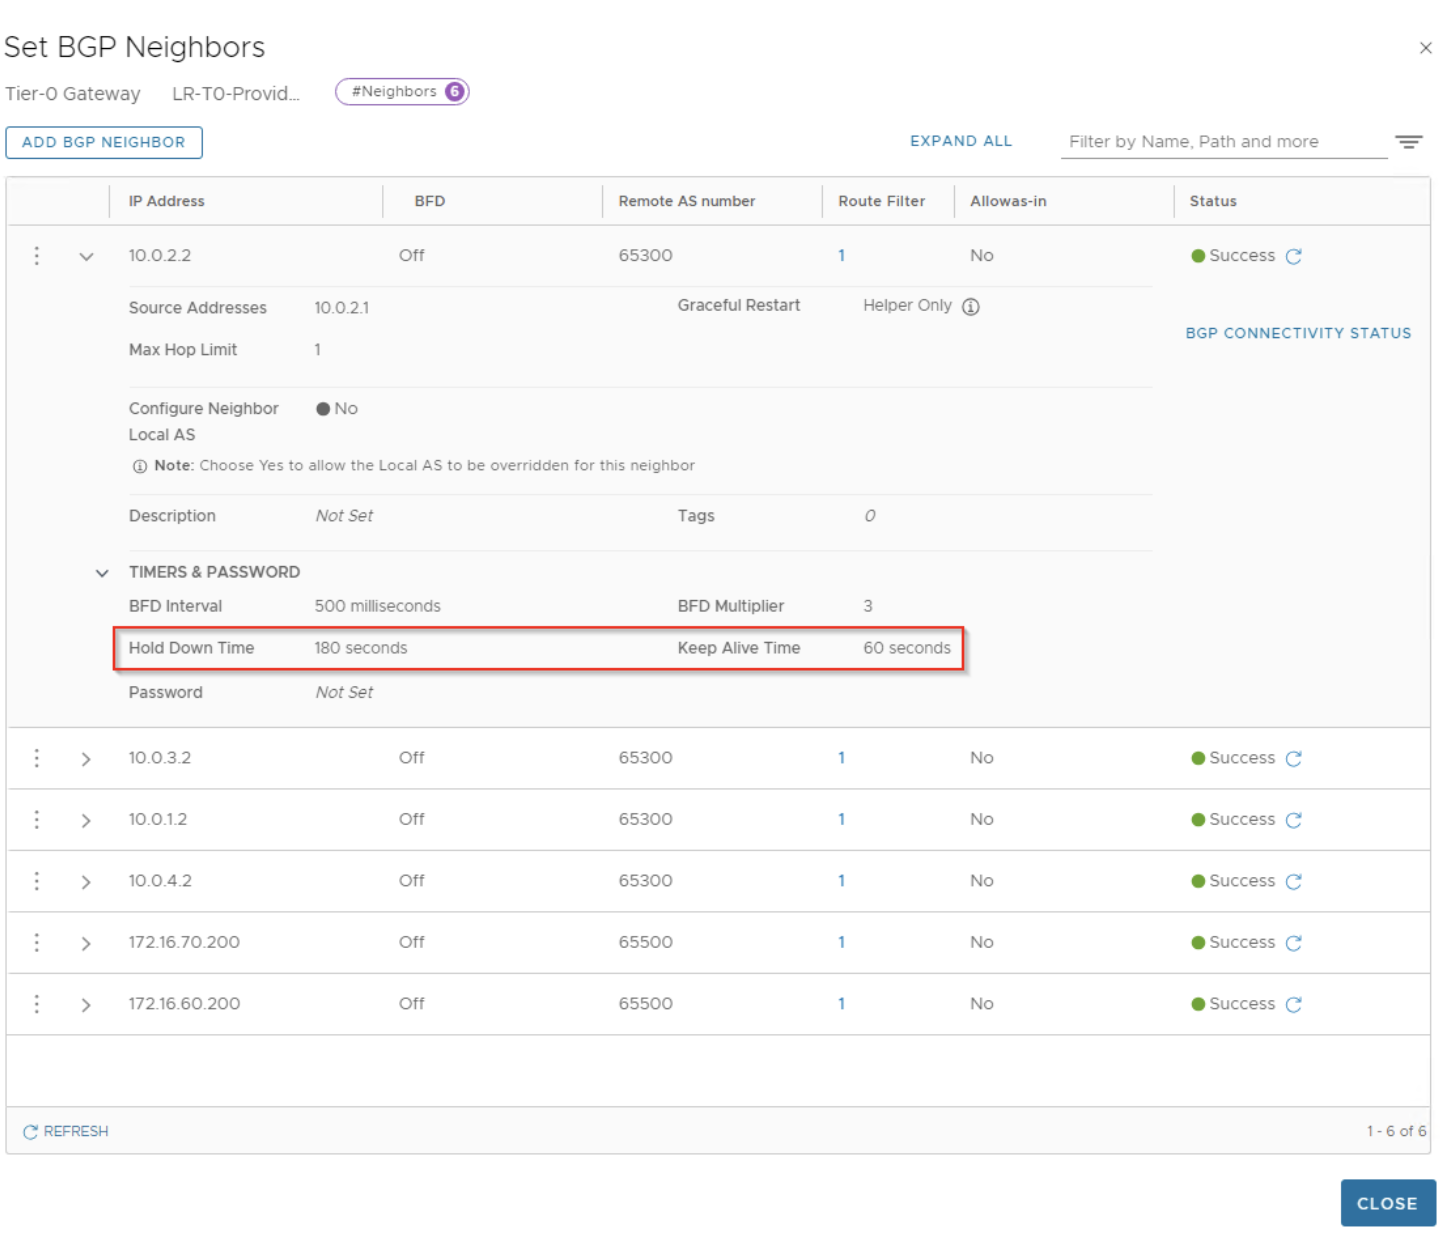Click Keep Alive Time value 60 seconds
The height and width of the screenshot is (1236, 1452).
pos(906,648)
